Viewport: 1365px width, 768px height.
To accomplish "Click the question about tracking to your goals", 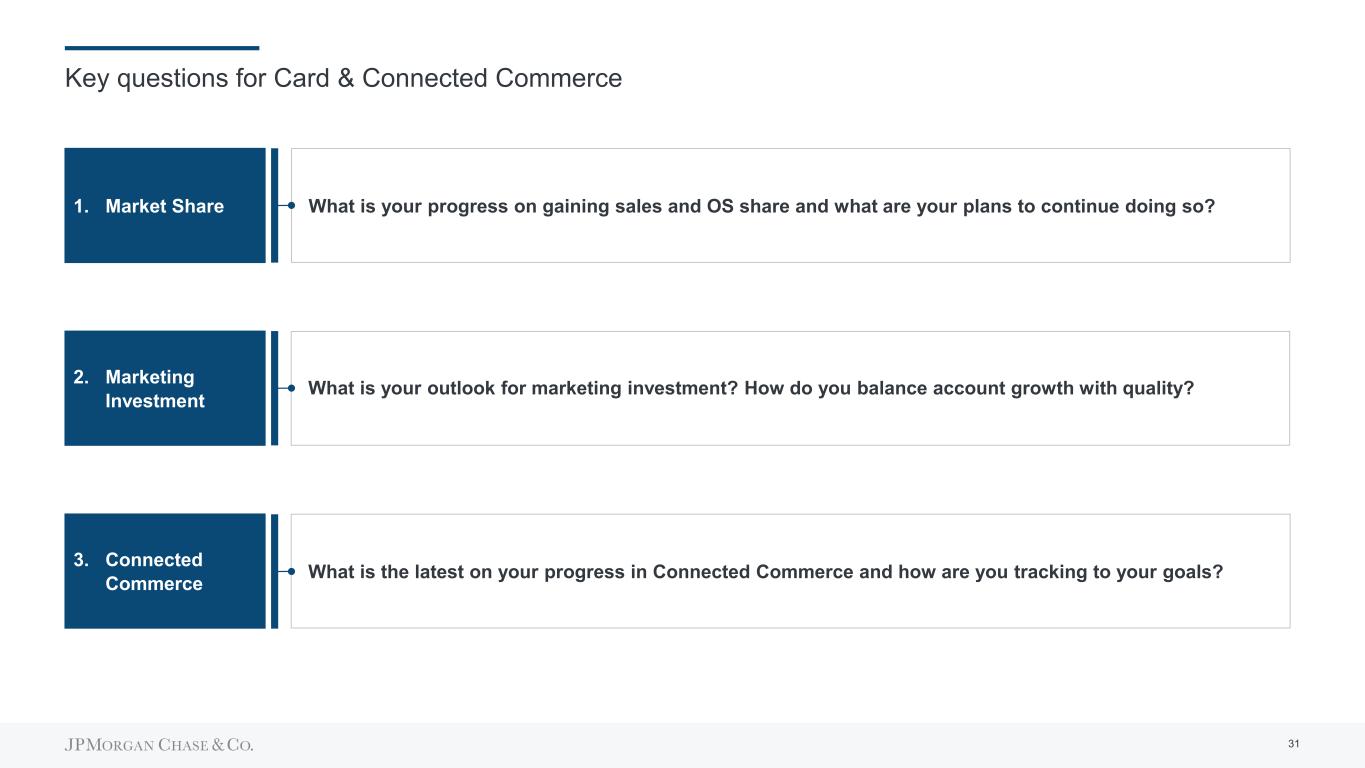I will point(766,571).
